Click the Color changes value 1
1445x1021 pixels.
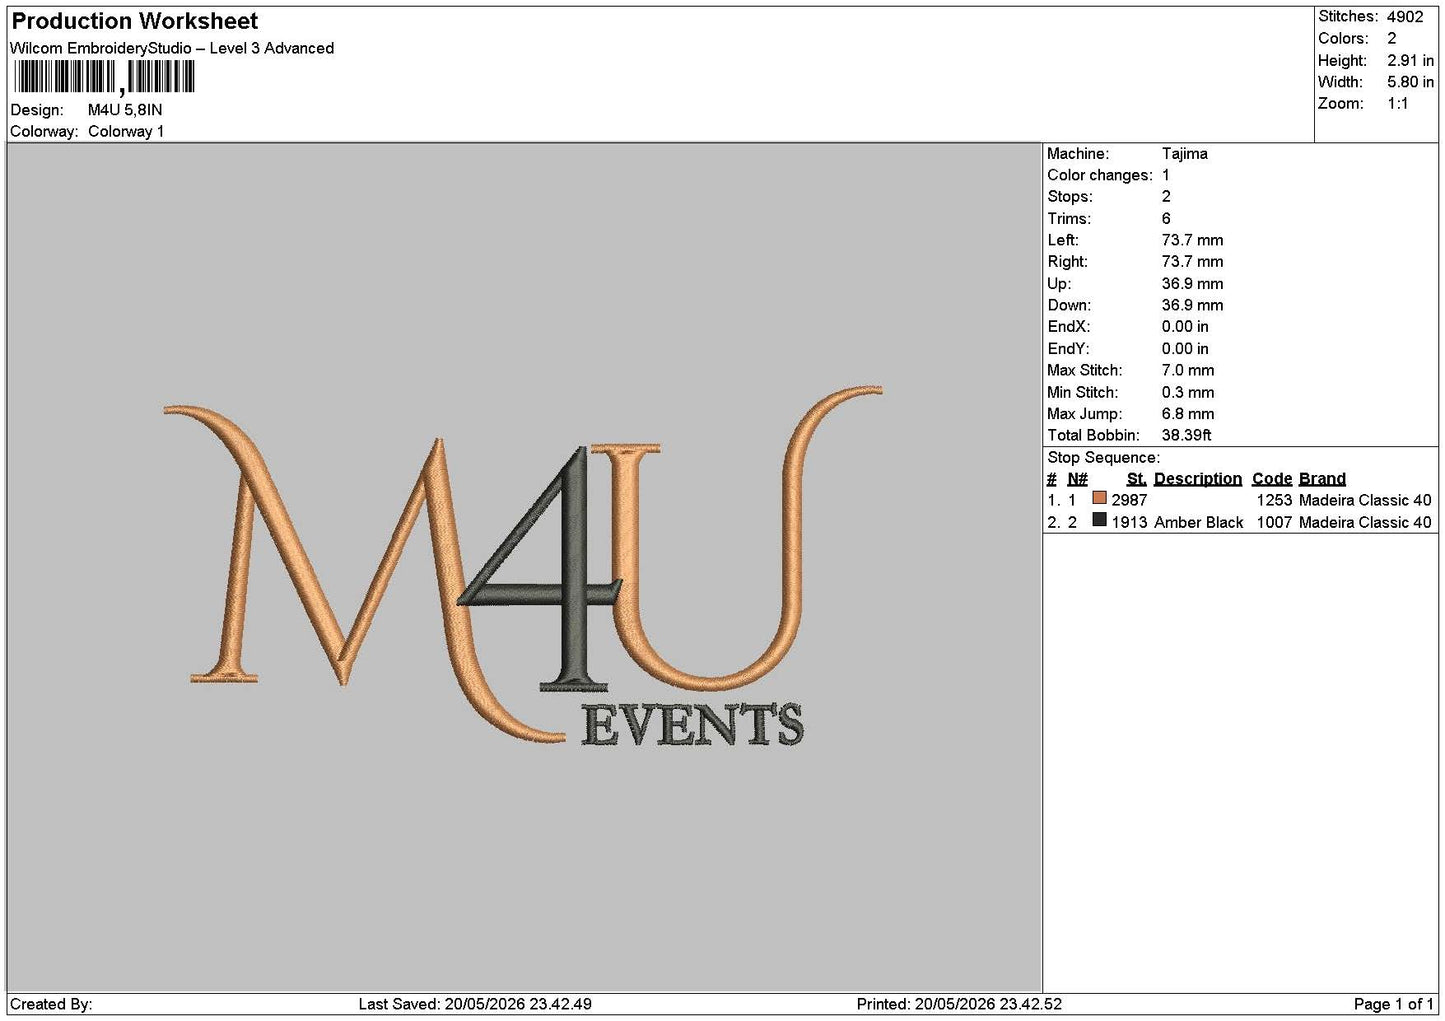click(1166, 175)
